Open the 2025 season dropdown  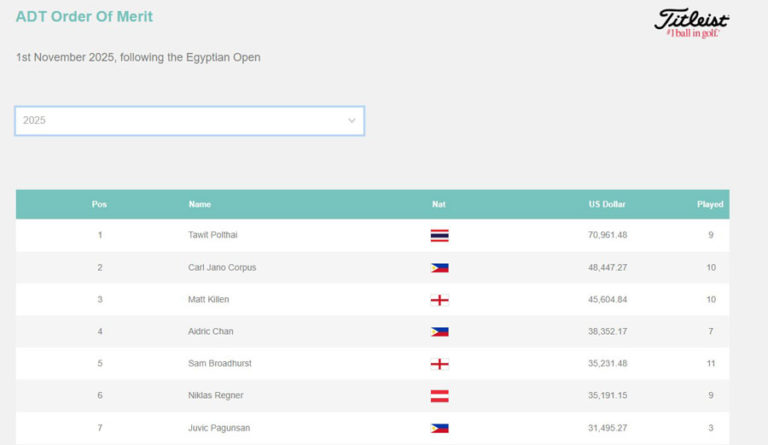(189, 121)
